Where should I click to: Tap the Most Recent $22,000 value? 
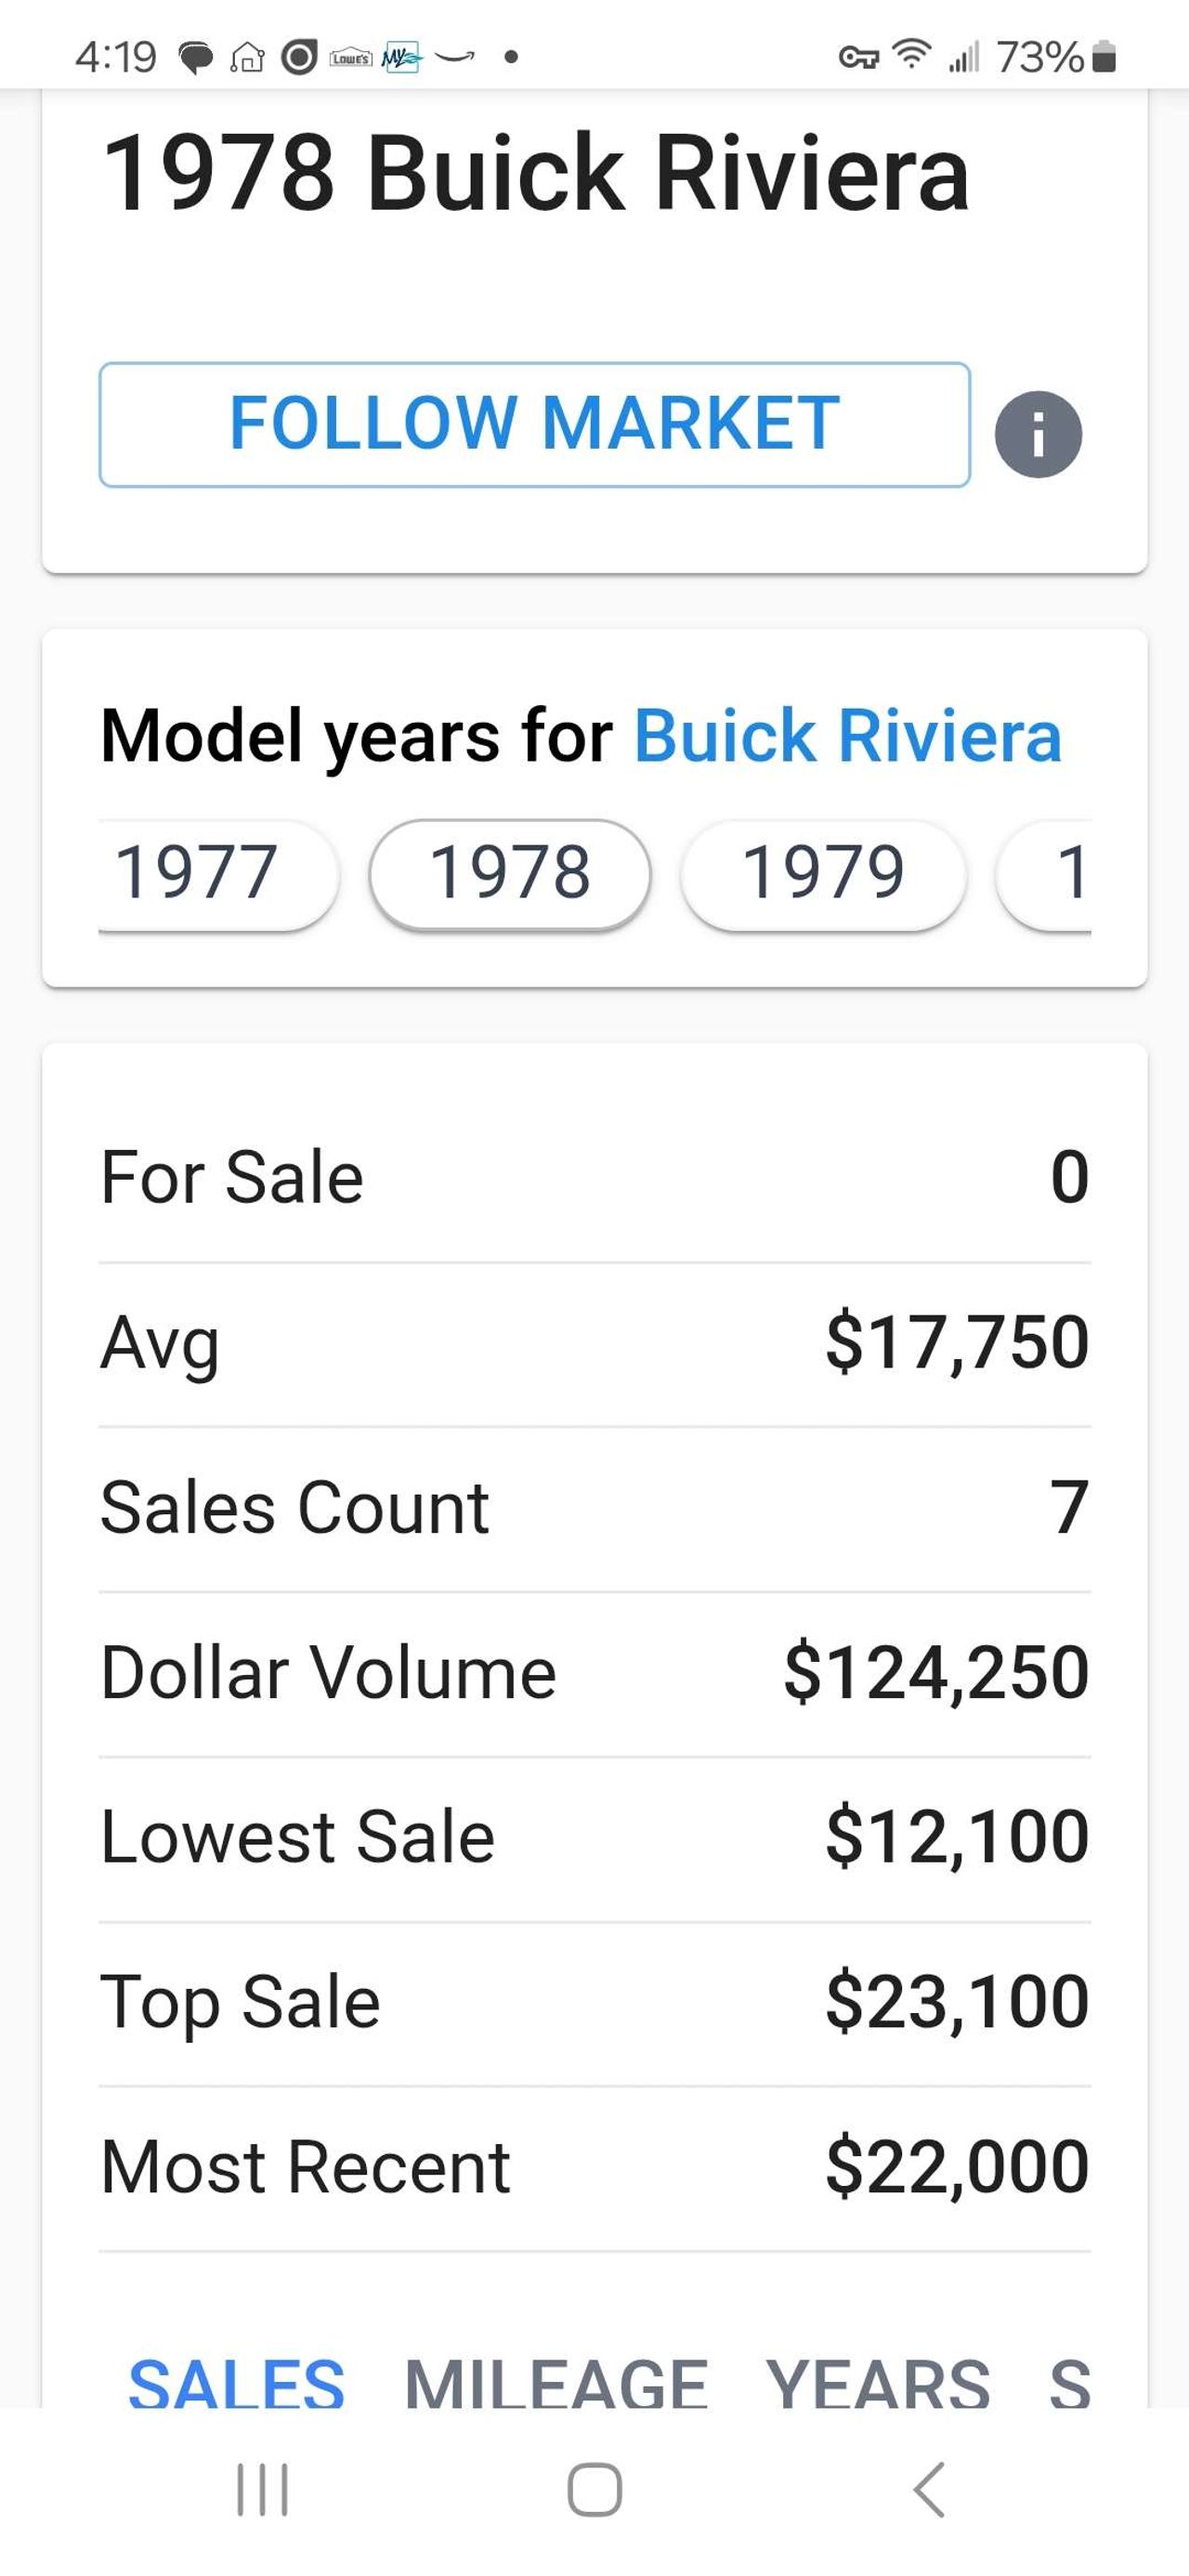[956, 2168]
